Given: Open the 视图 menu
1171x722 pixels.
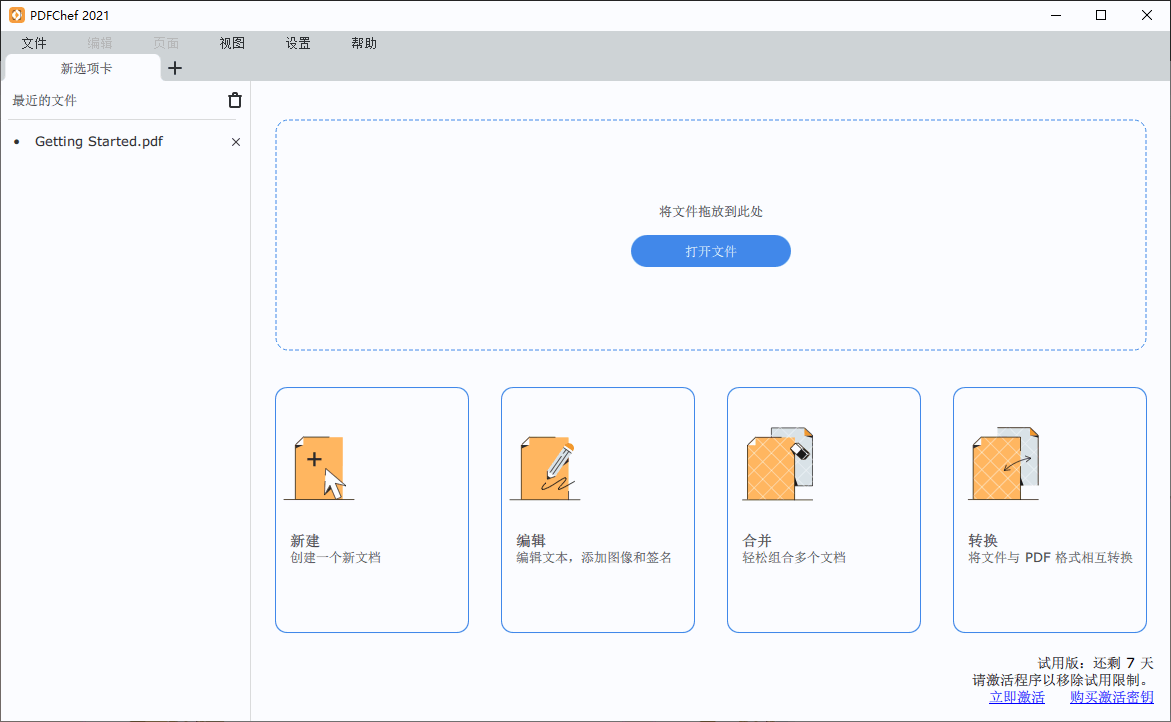Looking at the screenshot, I should 232,43.
